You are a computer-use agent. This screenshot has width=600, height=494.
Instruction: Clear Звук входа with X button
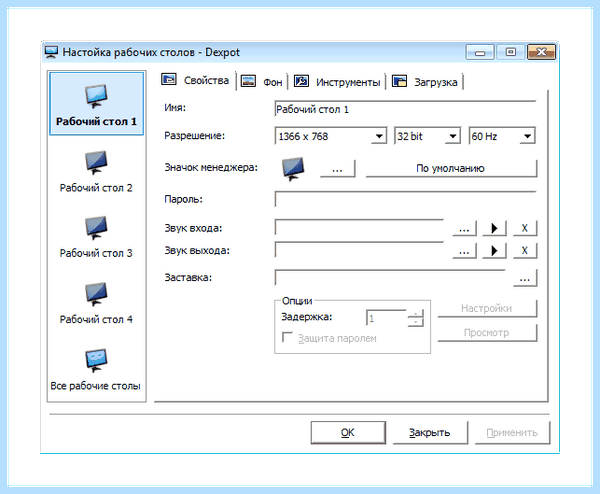tap(525, 228)
